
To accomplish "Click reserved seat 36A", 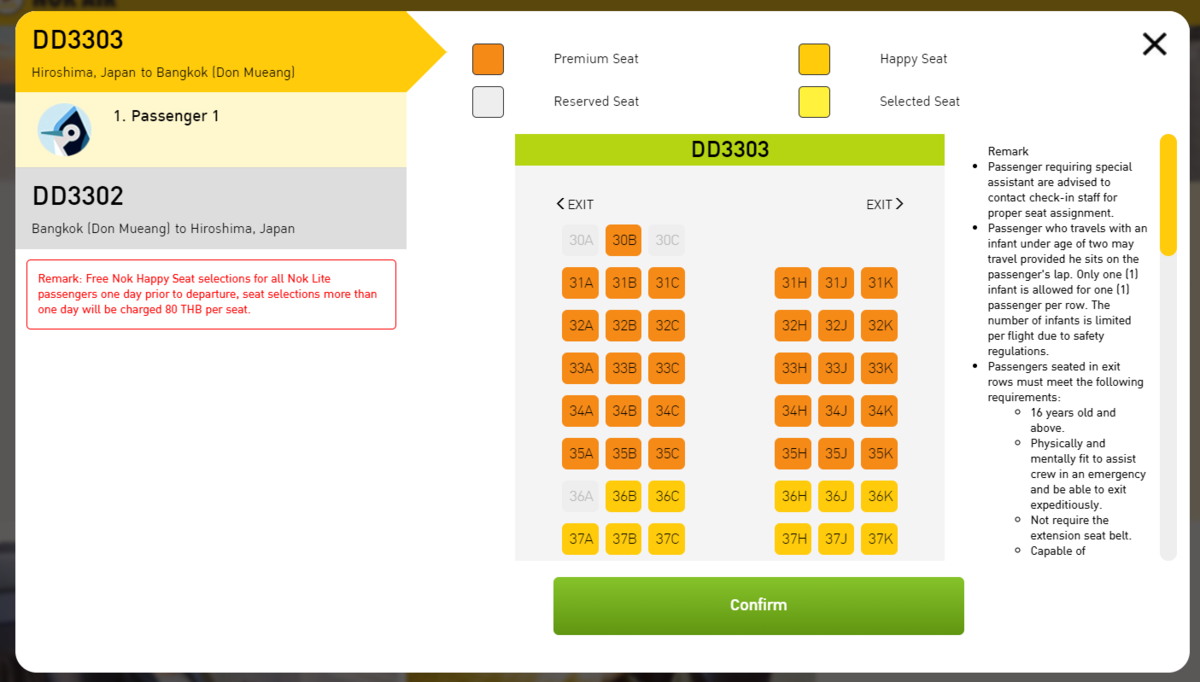I will tap(581, 497).
